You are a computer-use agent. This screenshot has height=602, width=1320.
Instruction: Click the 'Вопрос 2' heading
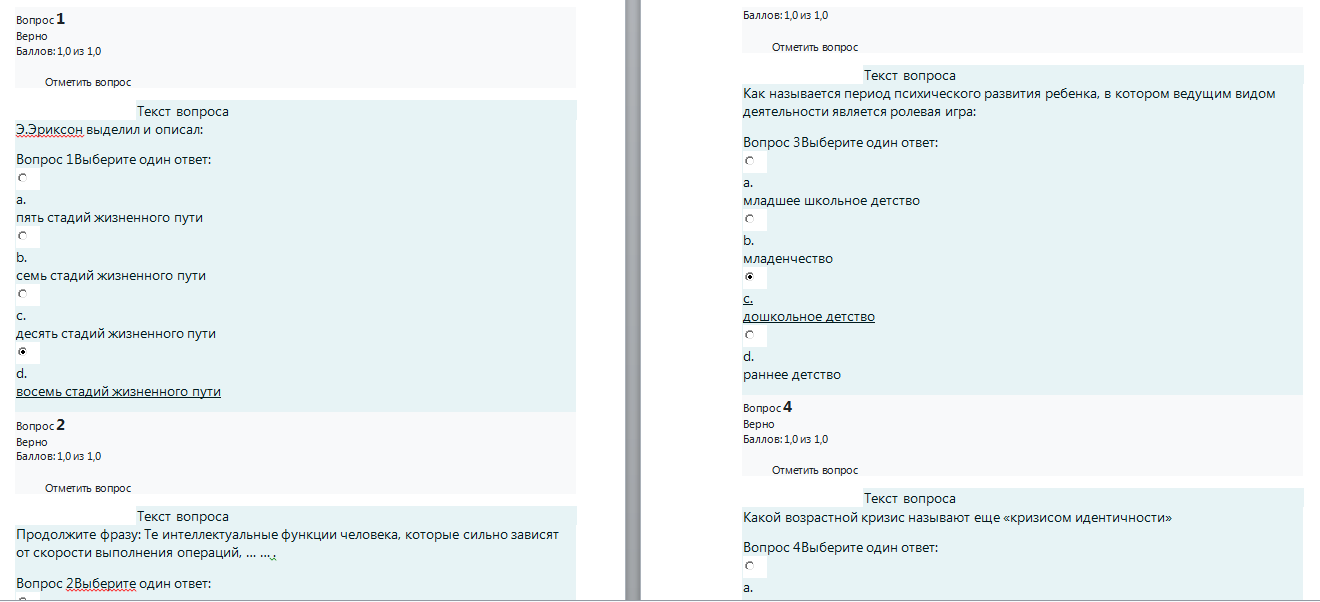coord(41,425)
